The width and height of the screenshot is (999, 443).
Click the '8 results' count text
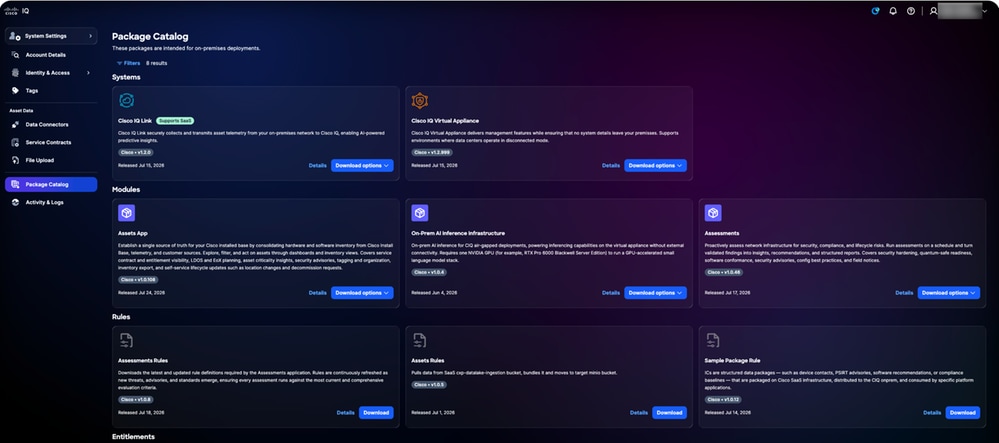click(x=157, y=63)
